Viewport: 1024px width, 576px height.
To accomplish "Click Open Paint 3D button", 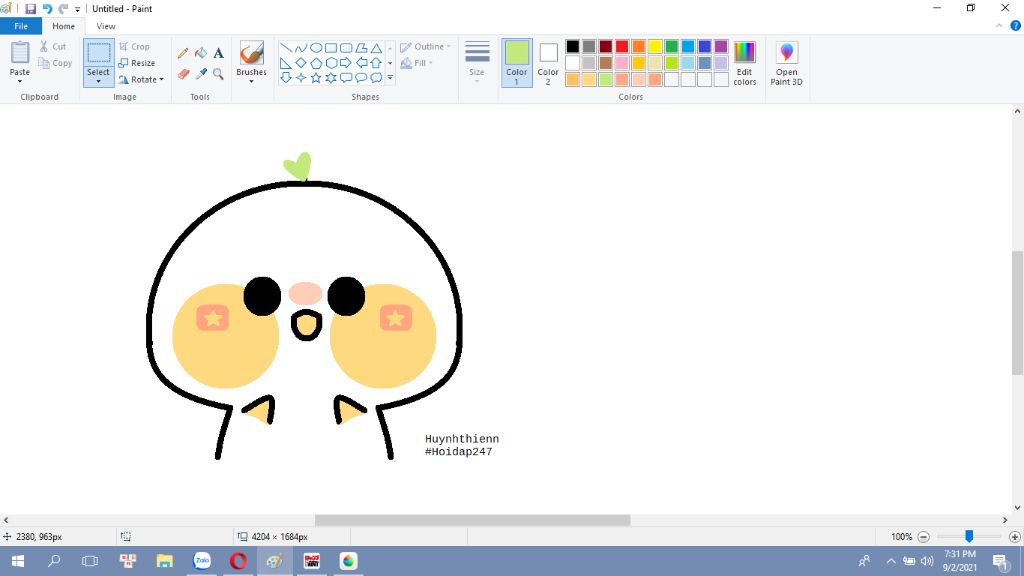I will [x=786, y=63].
